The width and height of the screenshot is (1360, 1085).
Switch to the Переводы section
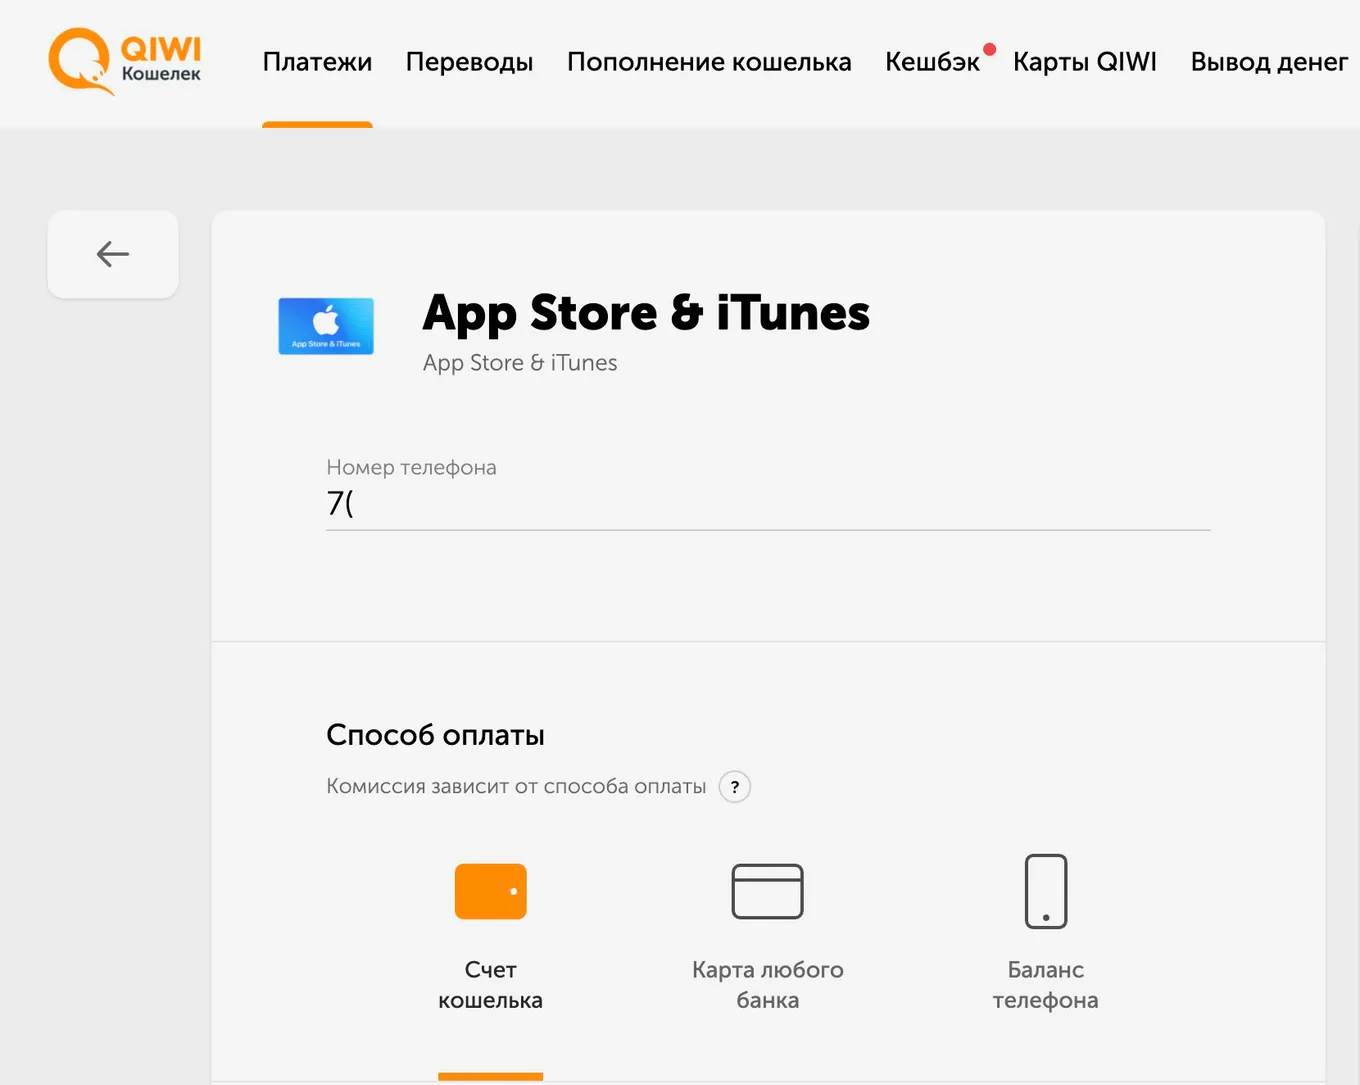tap(470, 62)
